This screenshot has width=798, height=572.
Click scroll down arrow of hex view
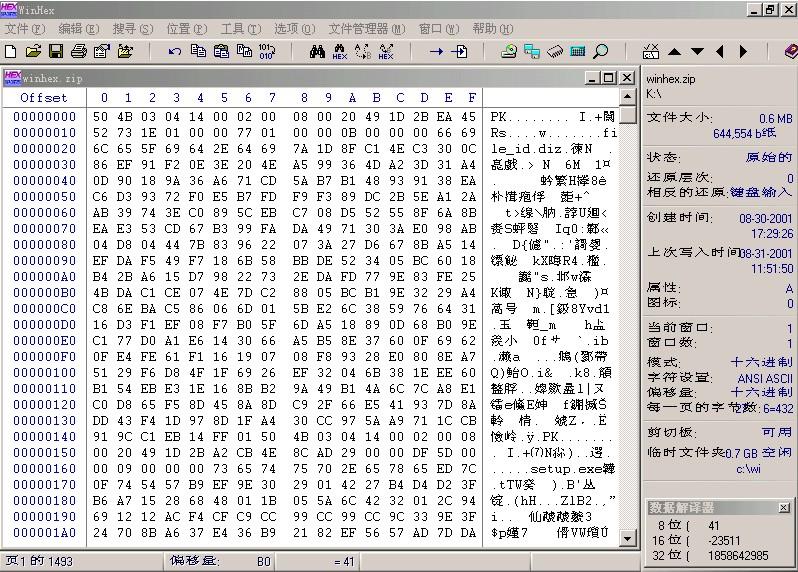[x=628, y=538]
